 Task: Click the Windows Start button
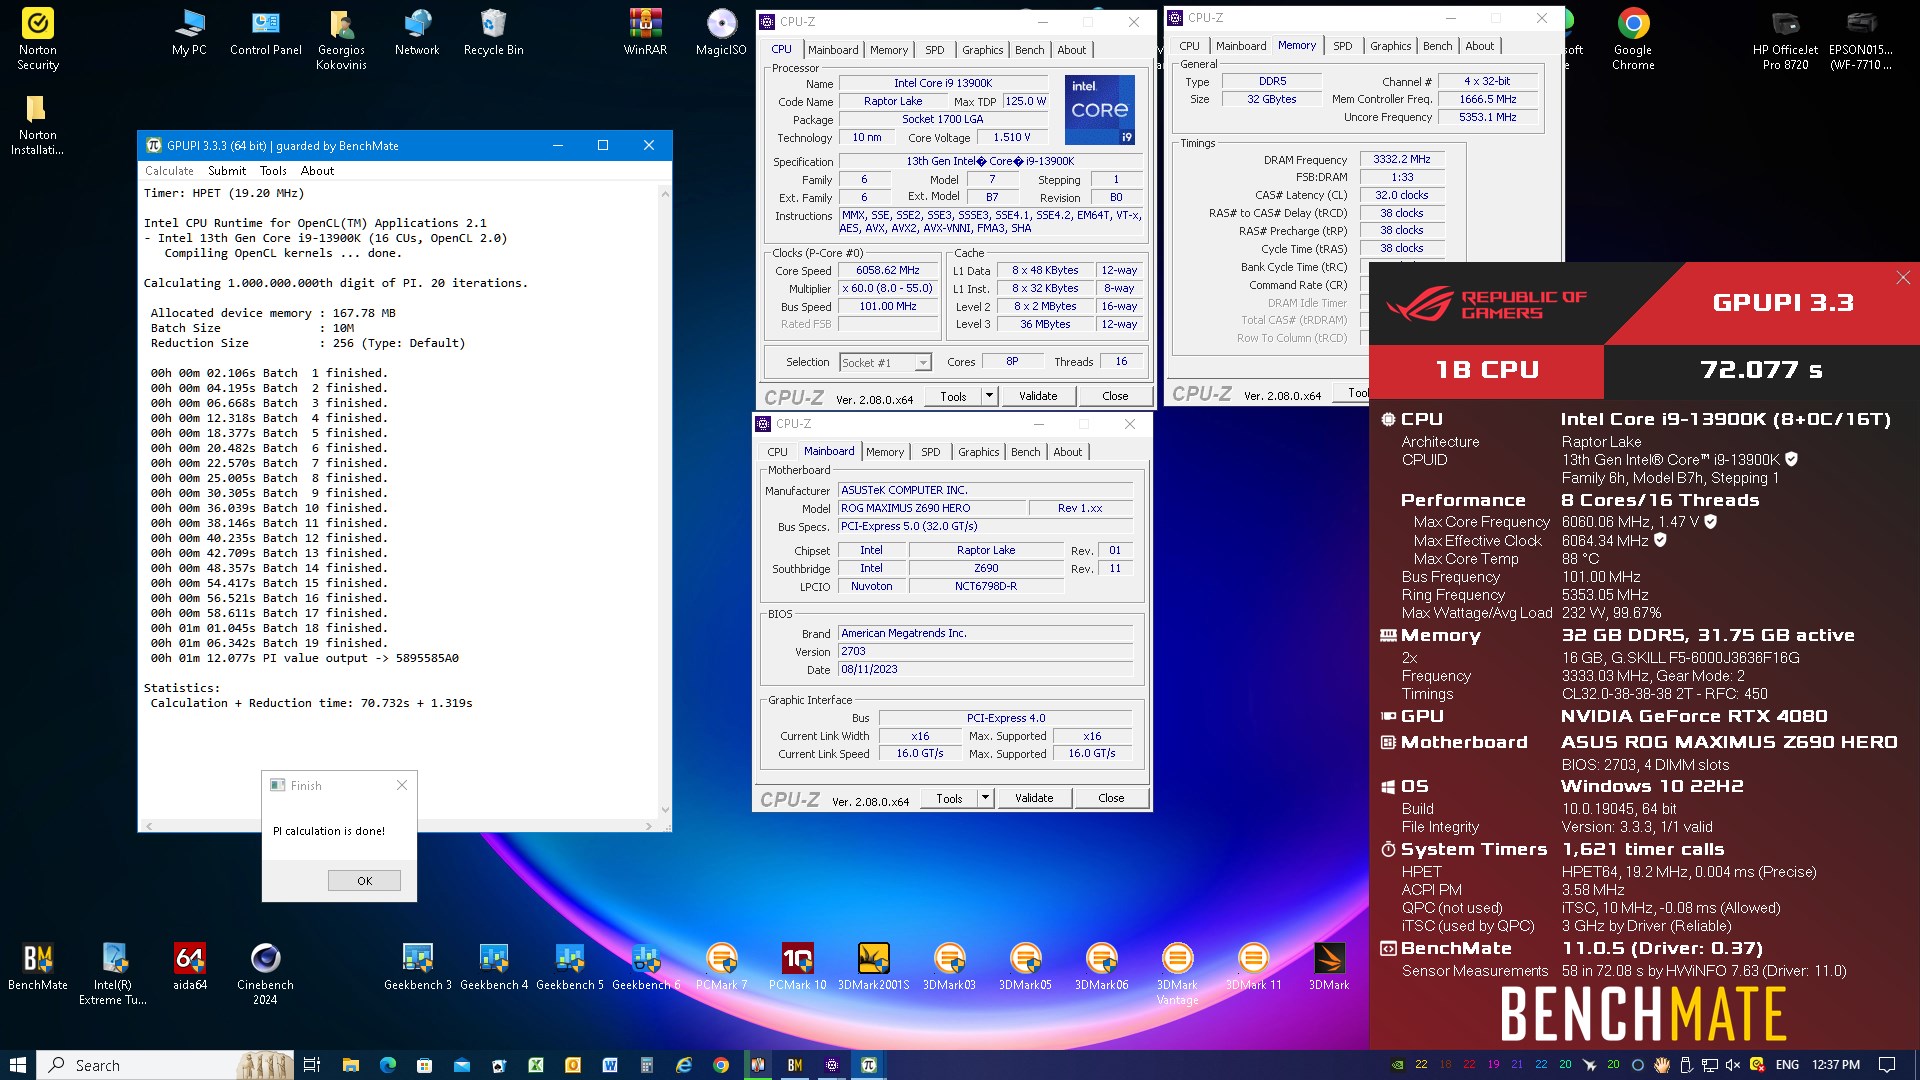(x=17, y=1065)
